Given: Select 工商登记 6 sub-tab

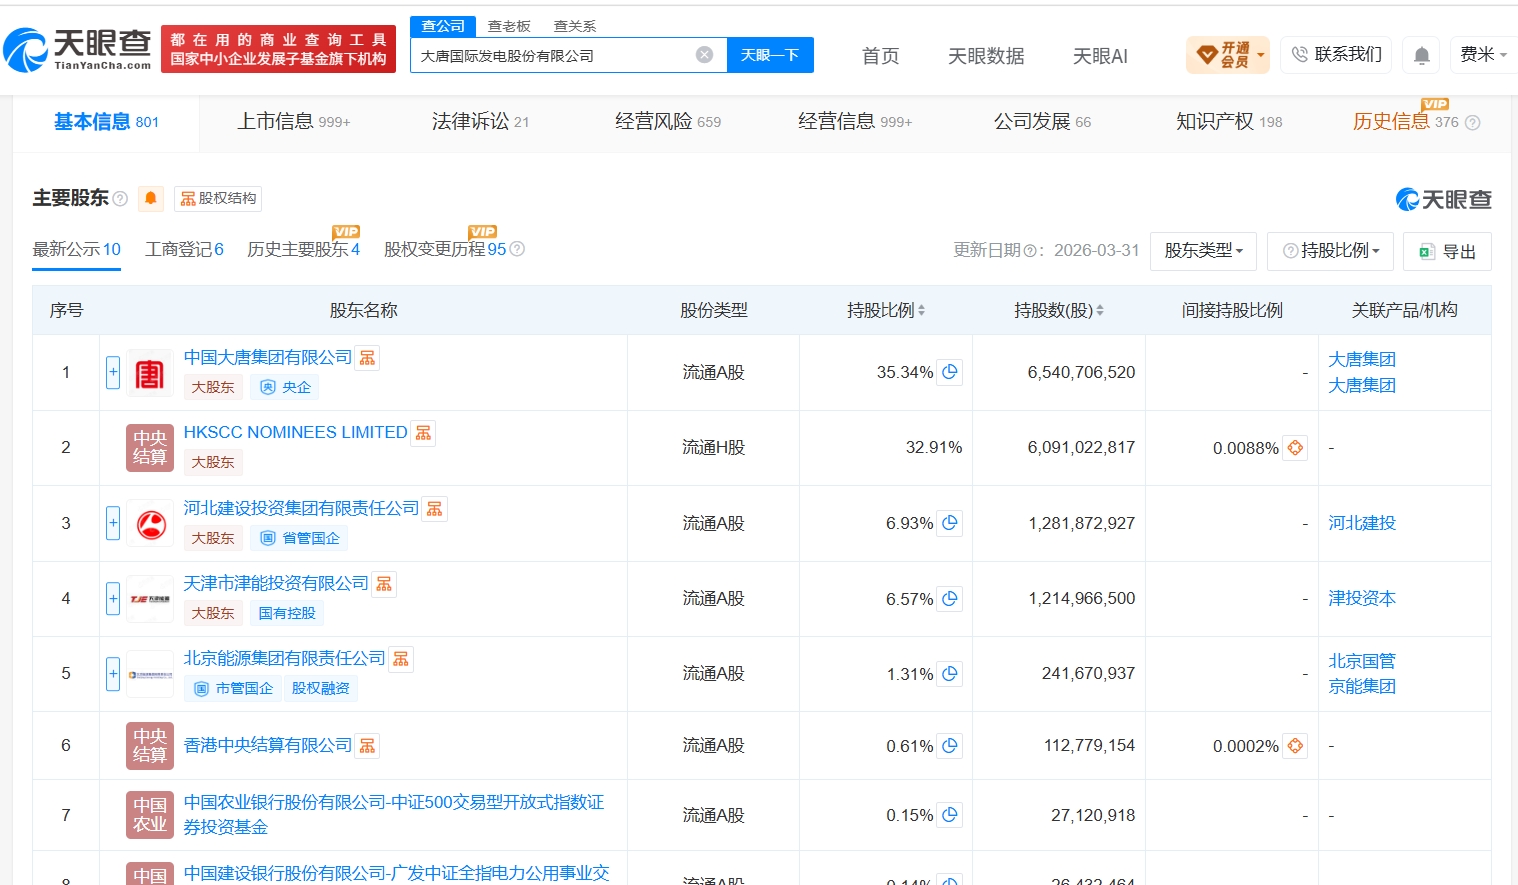Looking at the screenshot, I should pos(184,249).
